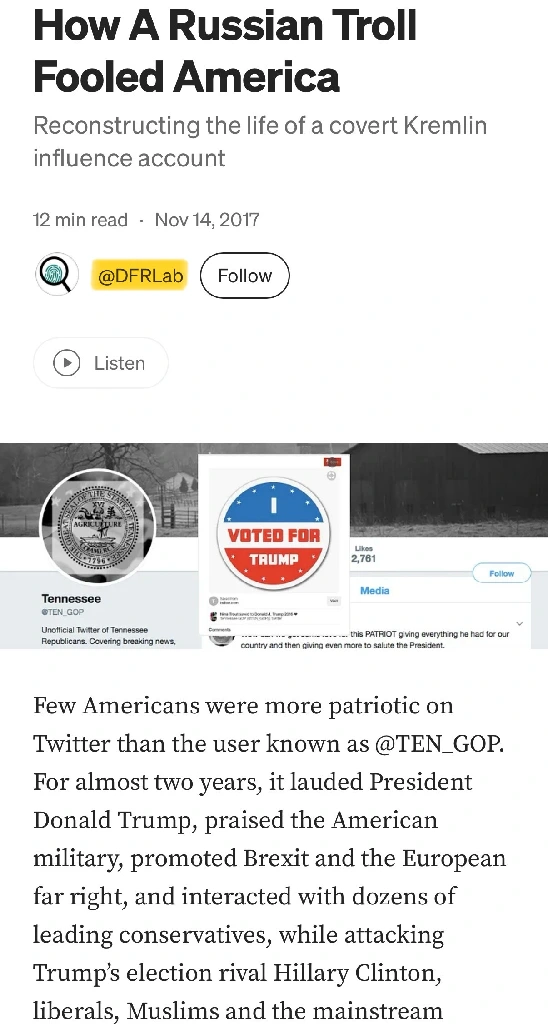
Task: Click the red Save button on the pin
Action: [x=332, y=462]
